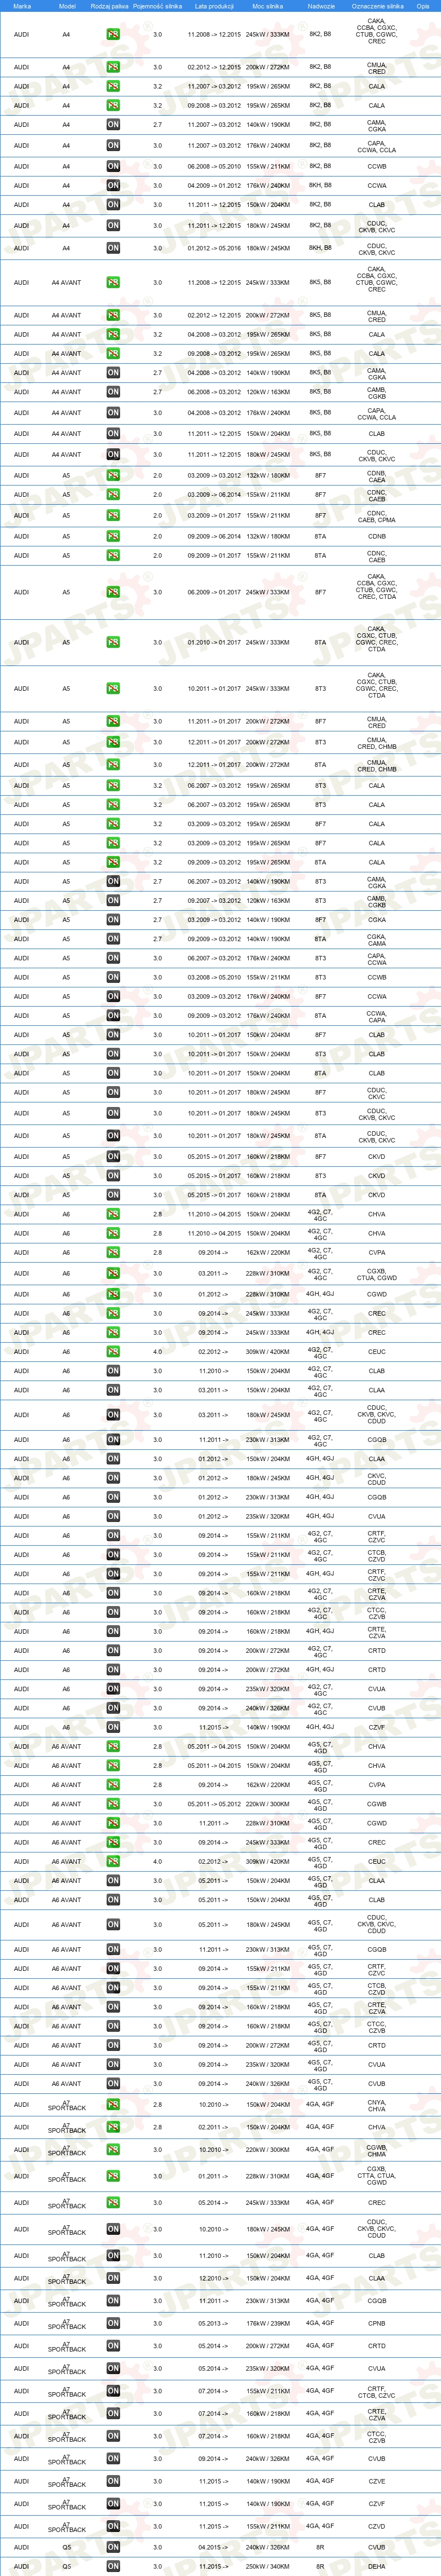The height and width of the screenshot is (2576, 441).
Task: Click diesel icon in A4 01.2012 -> 05.2016 row
Action: 113,248
